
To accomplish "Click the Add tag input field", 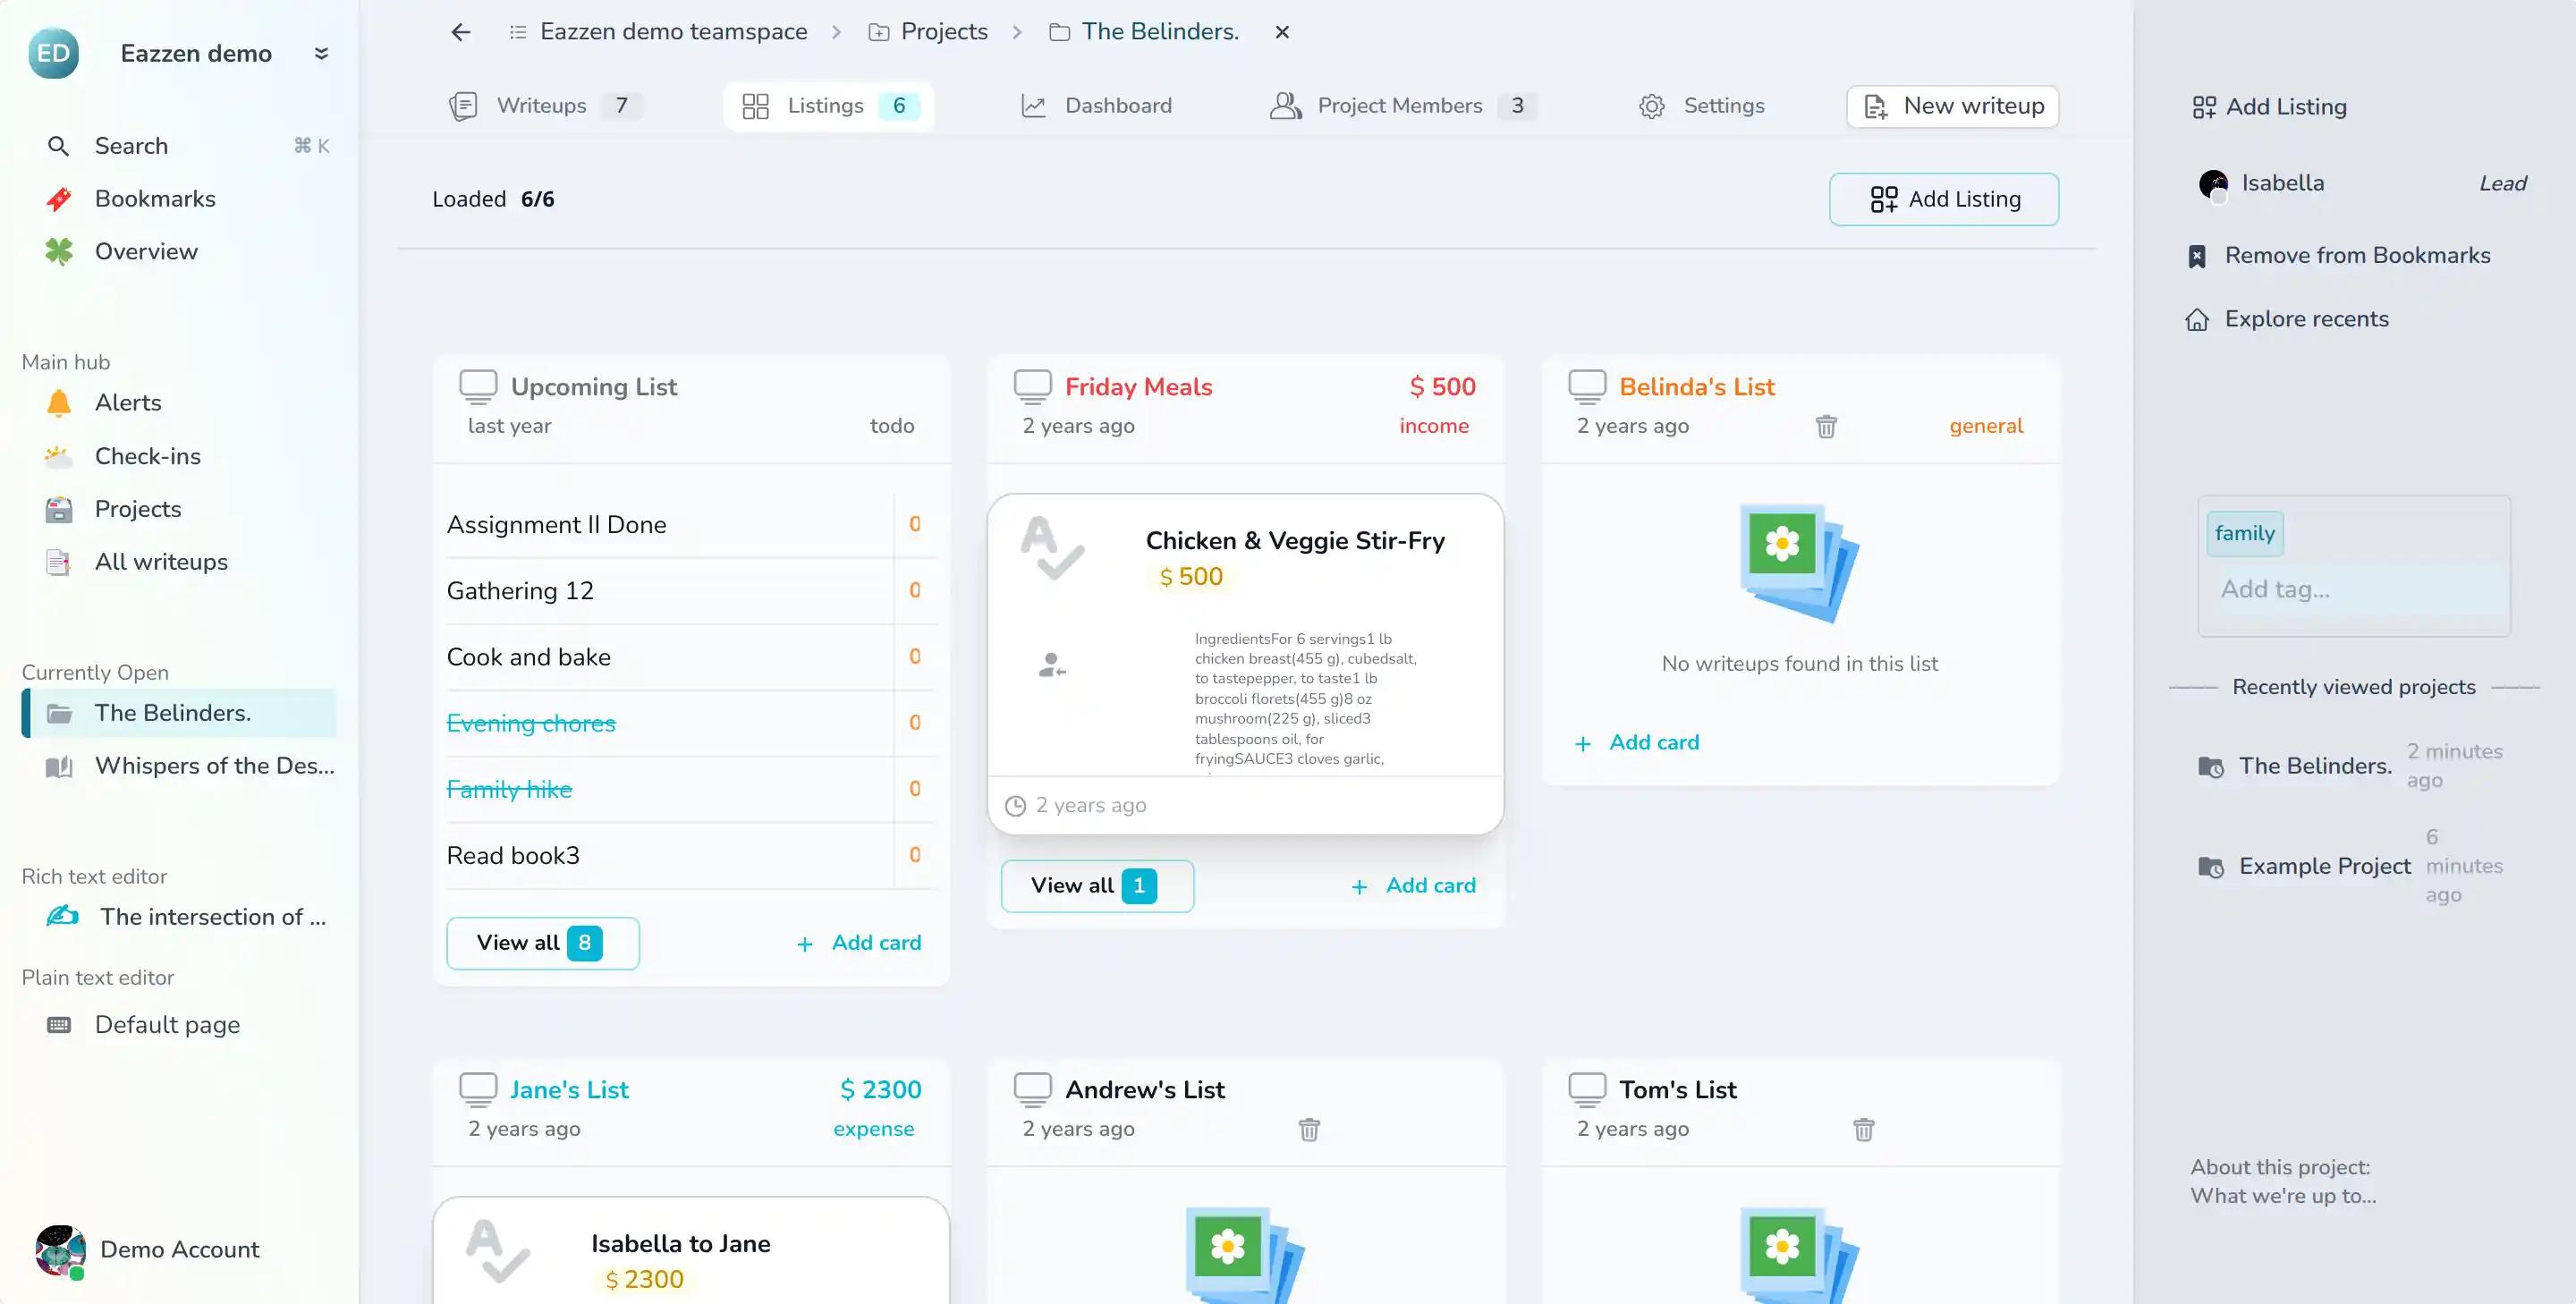I will (x=2353, y=590).
